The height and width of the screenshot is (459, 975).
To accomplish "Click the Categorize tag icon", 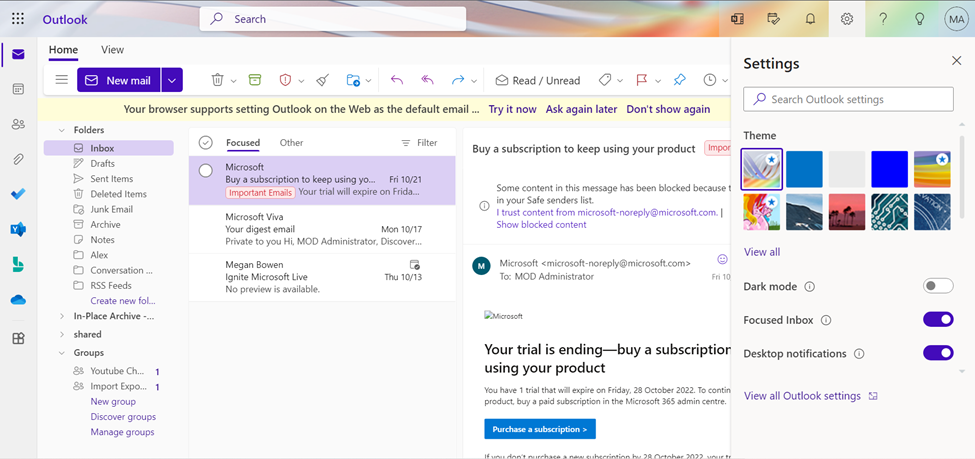I will (x=604, y=80).
